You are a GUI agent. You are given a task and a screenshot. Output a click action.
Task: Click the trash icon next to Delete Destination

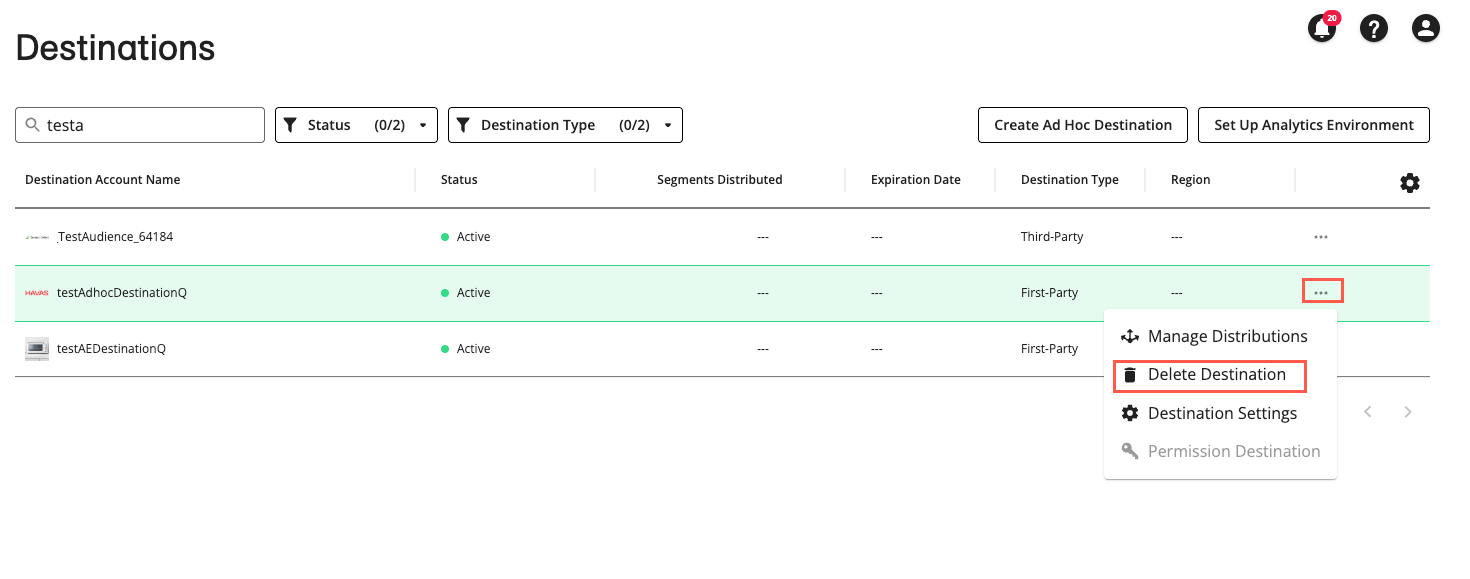point(1130,374)
